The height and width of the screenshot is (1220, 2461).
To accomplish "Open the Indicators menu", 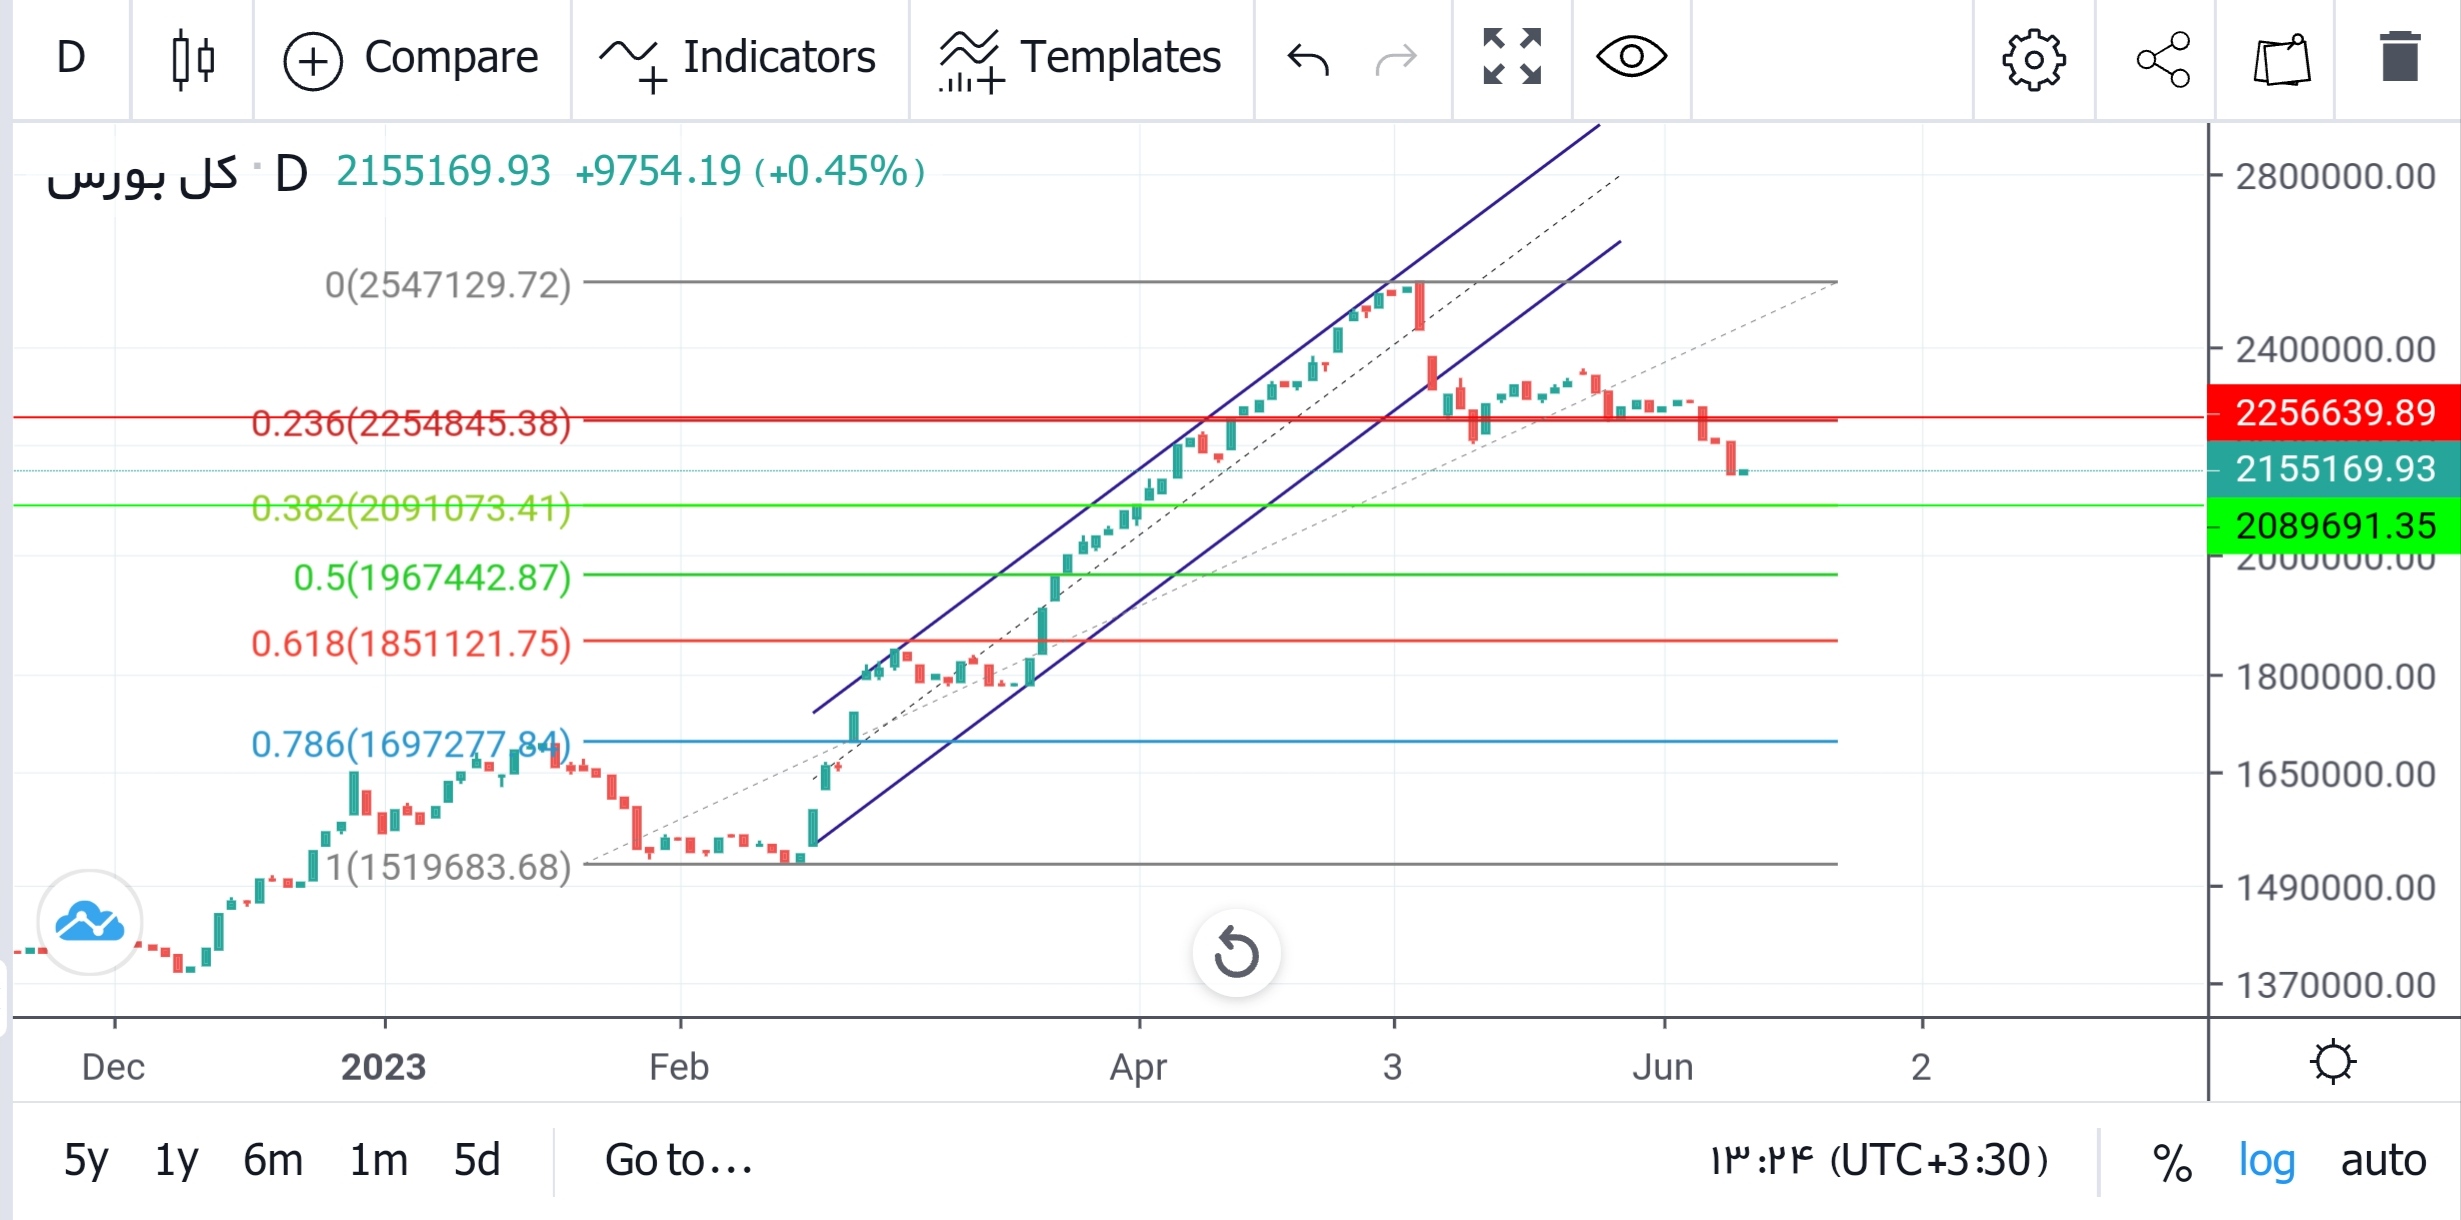I will pyautogui.click(x=738, y=59).
